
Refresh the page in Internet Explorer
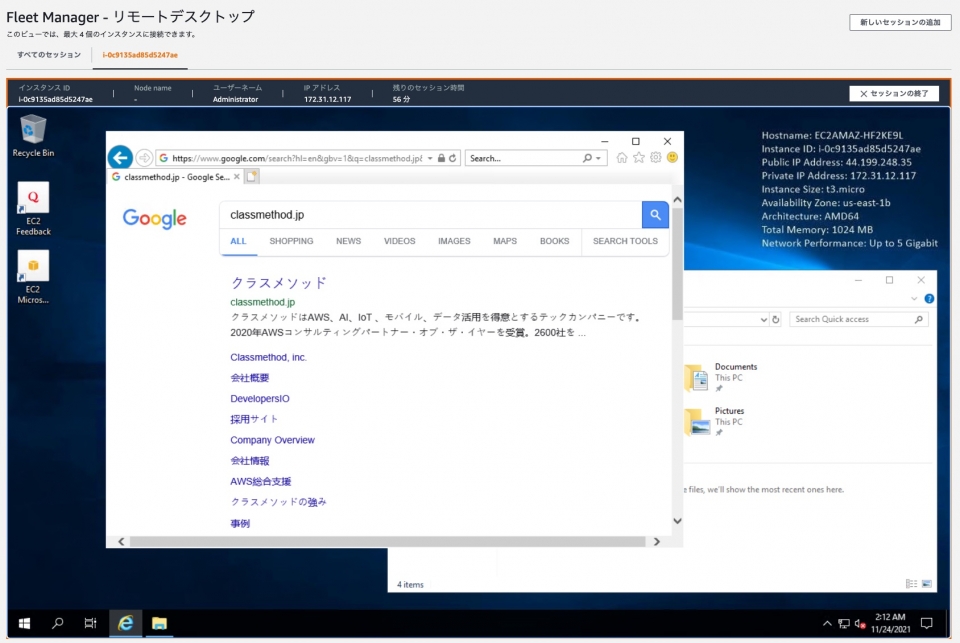click(x=452, y=158)
